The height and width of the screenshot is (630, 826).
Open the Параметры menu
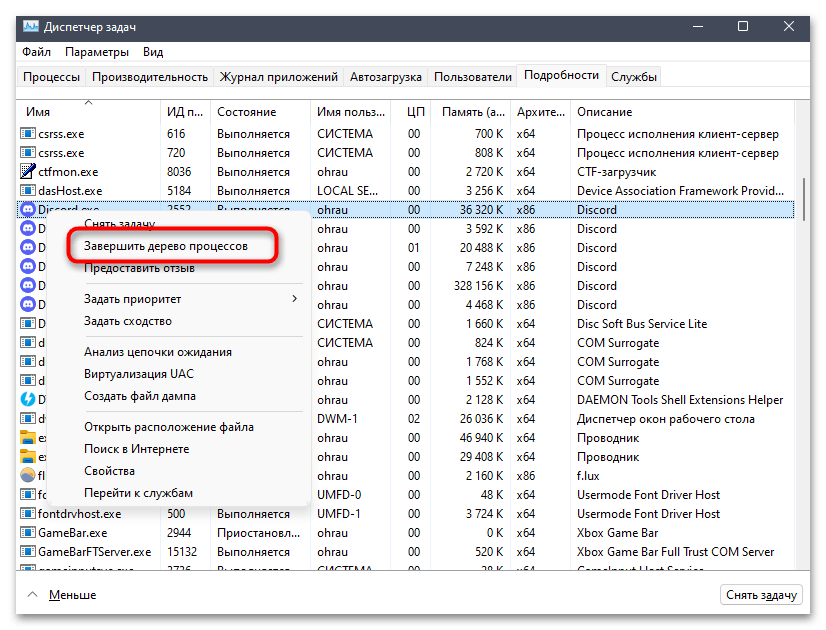click(x=97, y=52)
